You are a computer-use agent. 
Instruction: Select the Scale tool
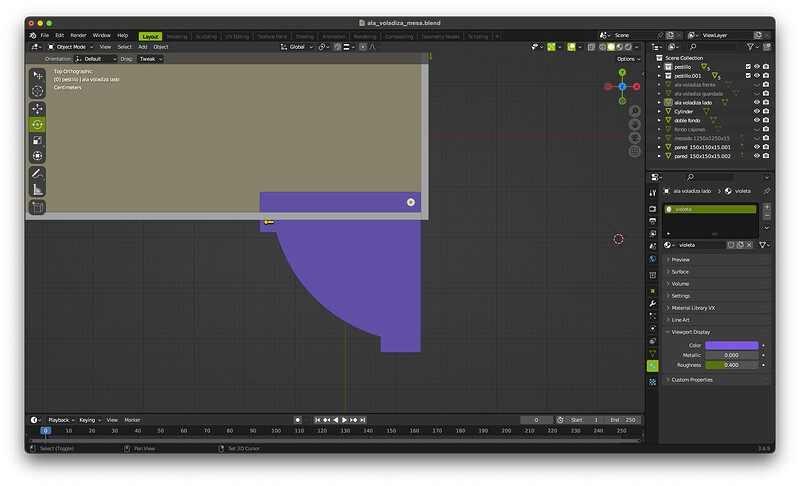pos(37,140)
